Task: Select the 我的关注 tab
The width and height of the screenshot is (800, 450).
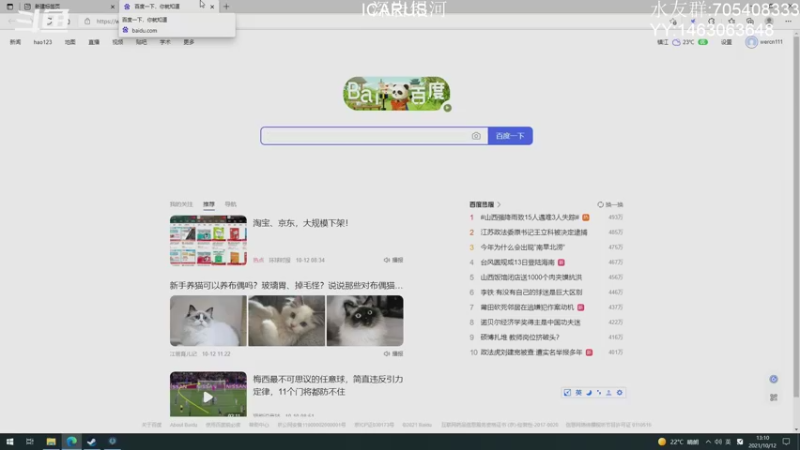Action: coord(181,204)
